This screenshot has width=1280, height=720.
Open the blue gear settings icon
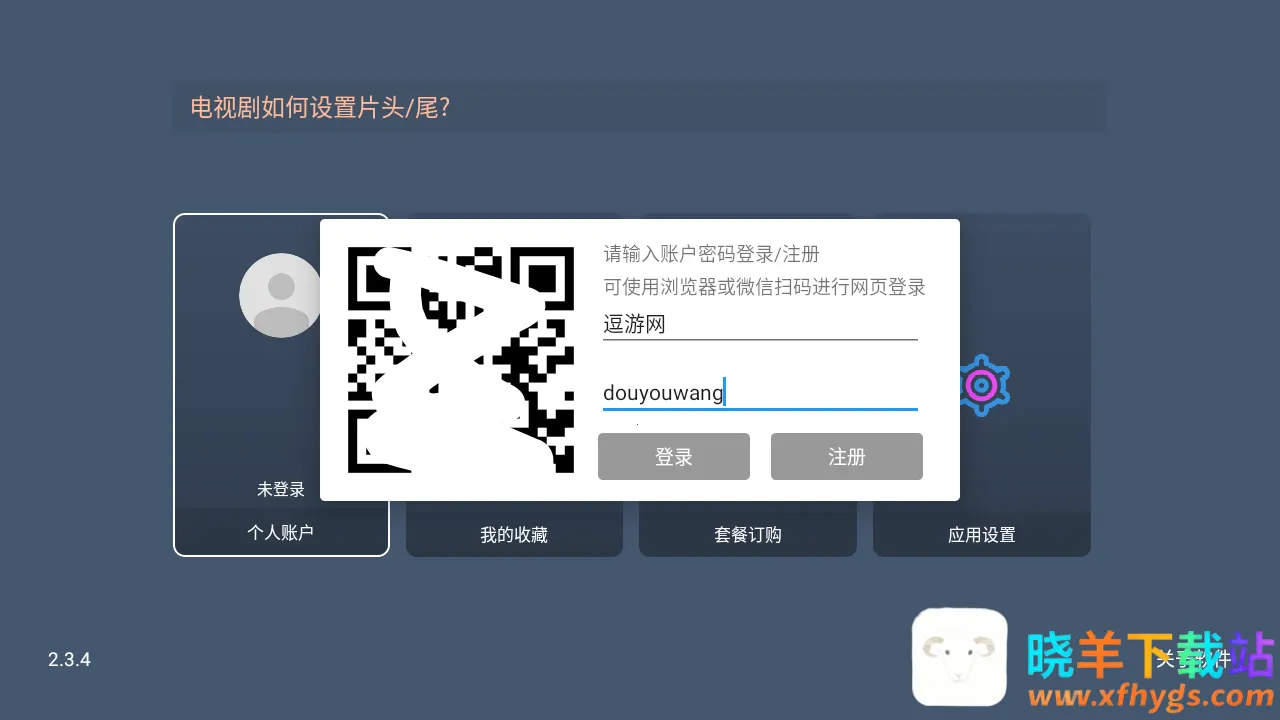coord(982,385)
